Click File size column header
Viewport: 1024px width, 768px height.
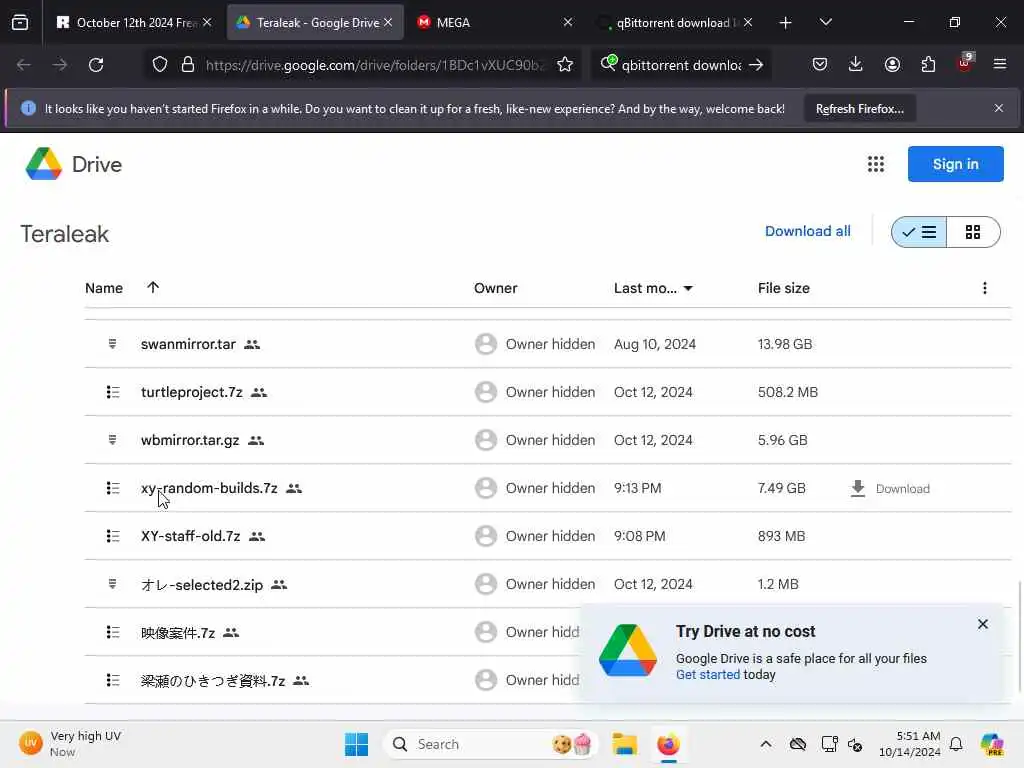784,288
